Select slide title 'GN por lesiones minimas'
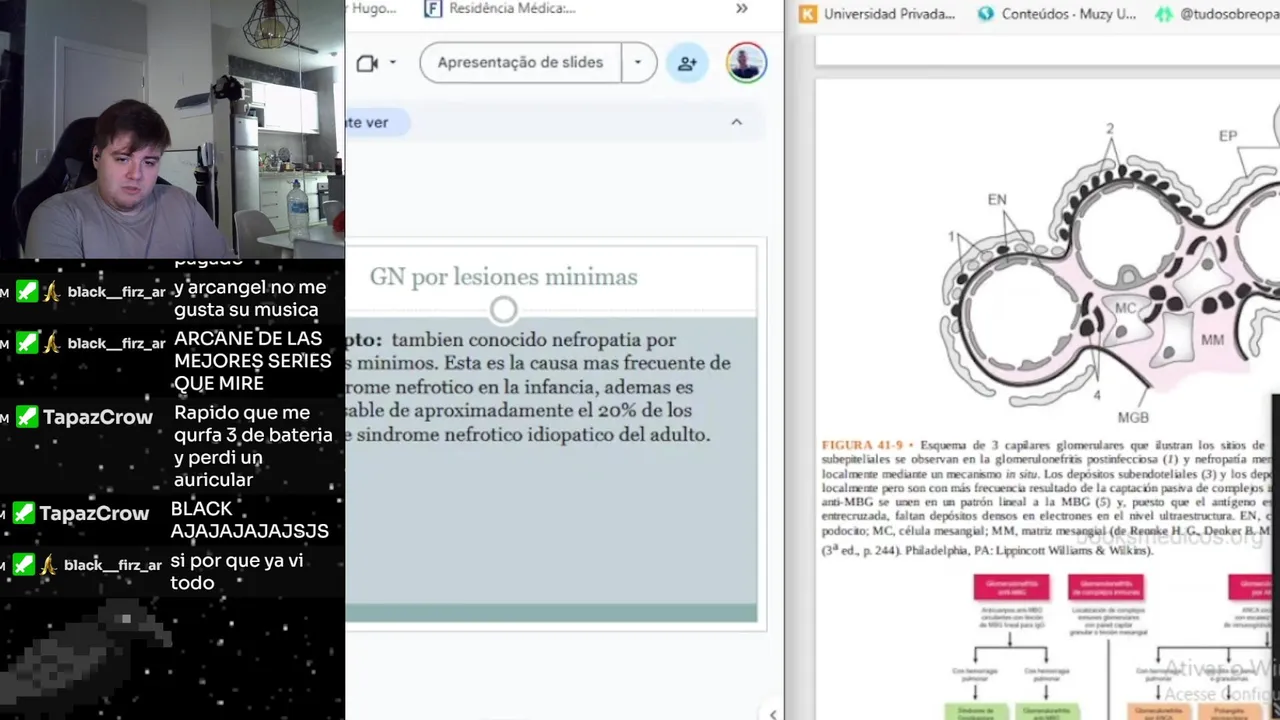Viewport: 1280px width, 720px height. [503, 277]
